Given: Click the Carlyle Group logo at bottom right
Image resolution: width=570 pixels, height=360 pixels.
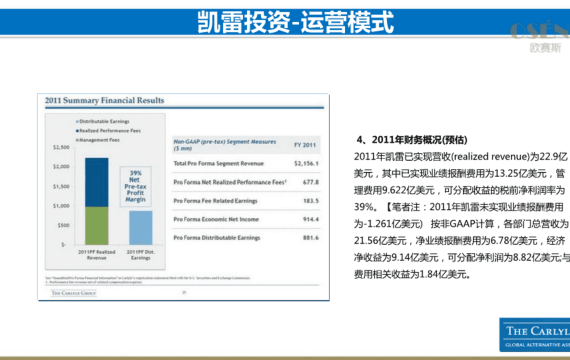Looking at the screenshot, I should click(535, 335).
